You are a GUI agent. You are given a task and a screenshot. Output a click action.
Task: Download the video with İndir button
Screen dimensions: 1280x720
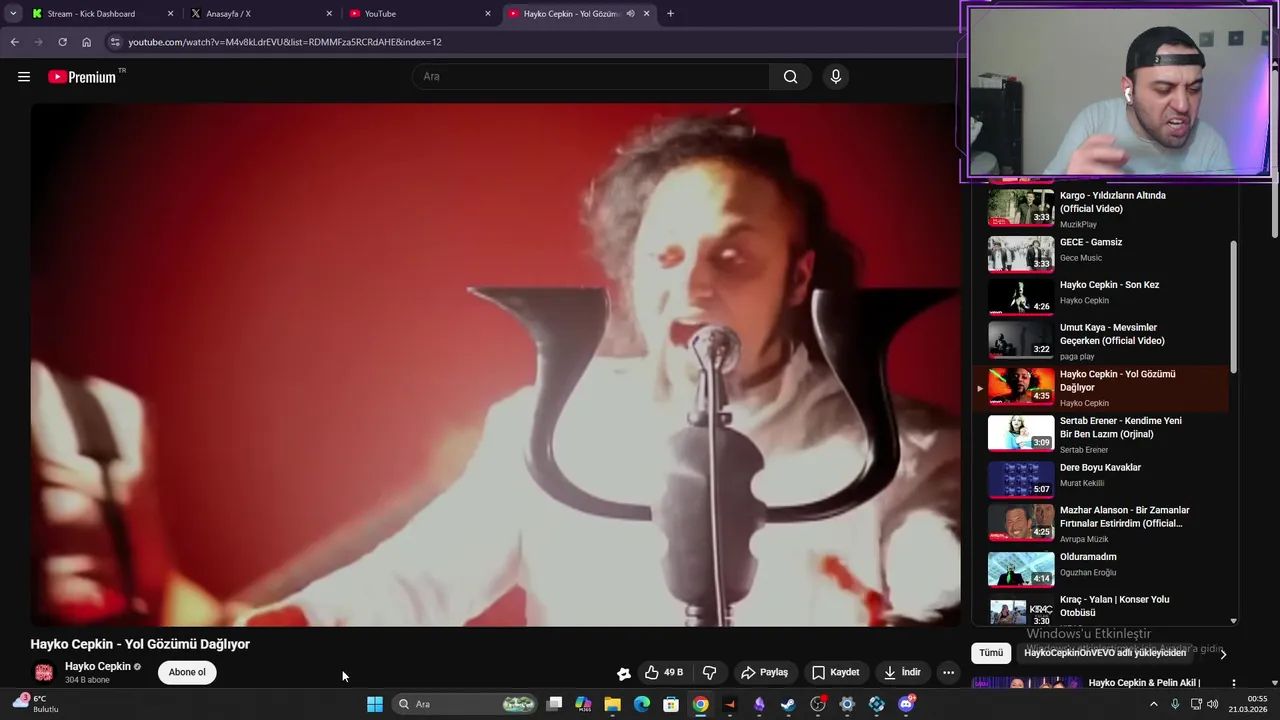pyautogui.click(x=901, y=672)
